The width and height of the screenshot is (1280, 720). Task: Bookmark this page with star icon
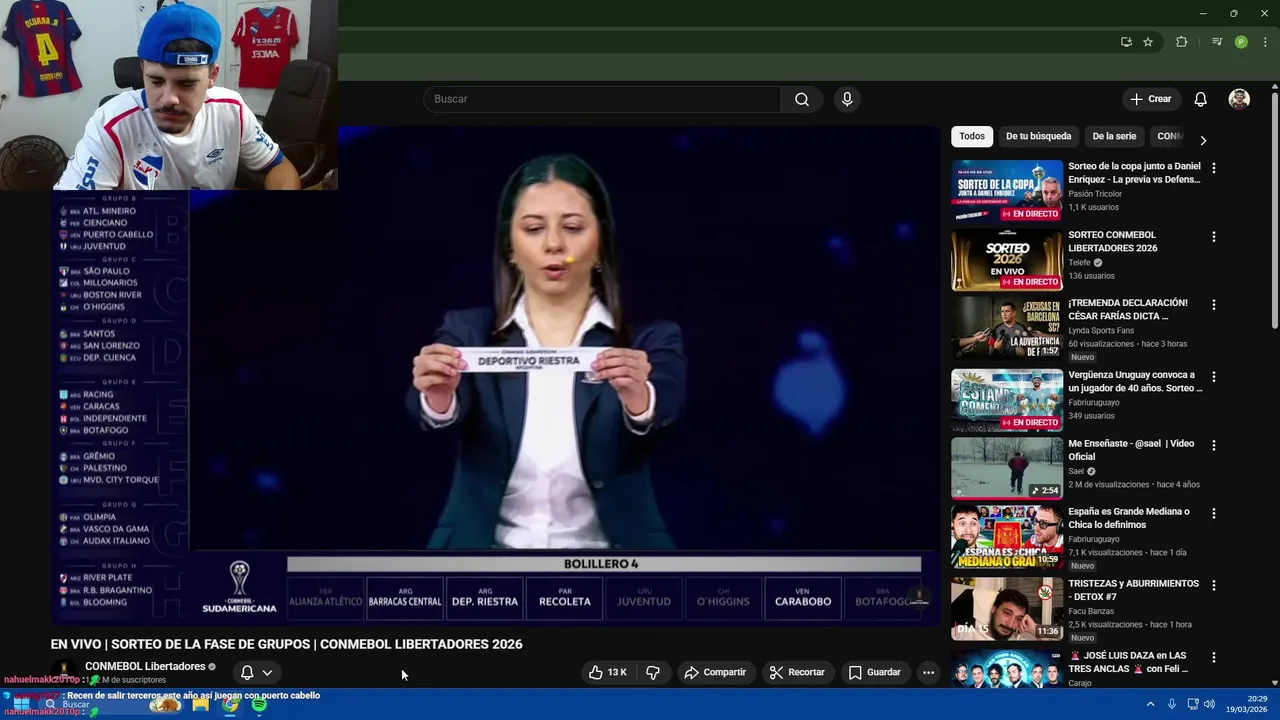click(1148, 42)
